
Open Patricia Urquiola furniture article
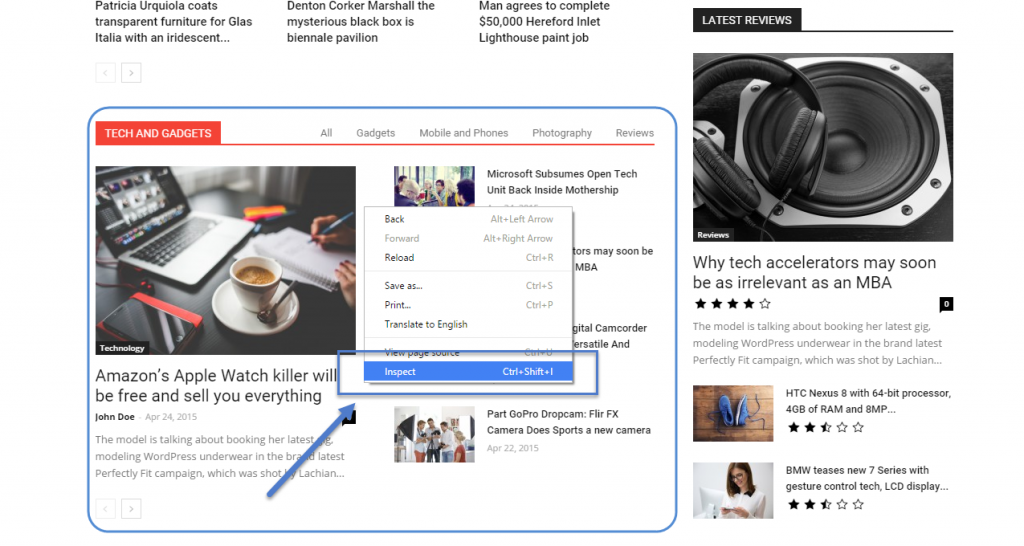click(x=174, y=22)
